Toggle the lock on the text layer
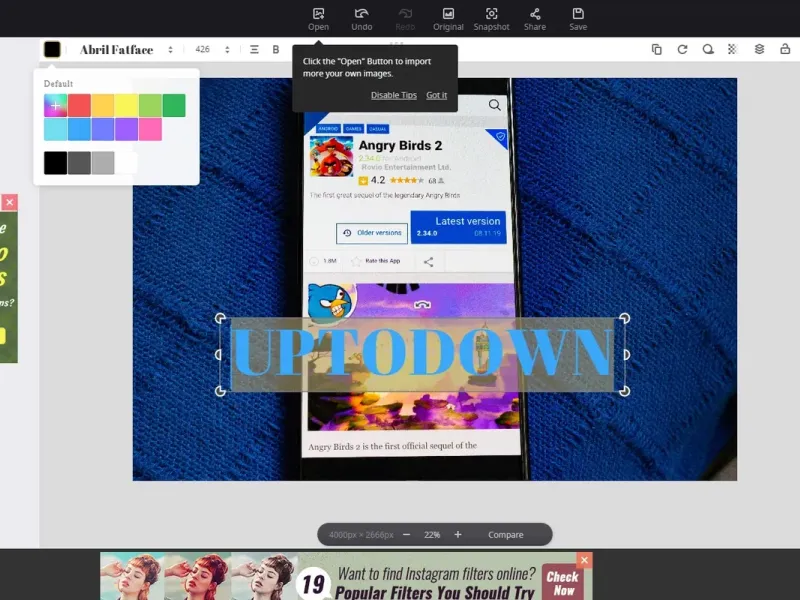 pyautogui.click(x=785, y=49)
